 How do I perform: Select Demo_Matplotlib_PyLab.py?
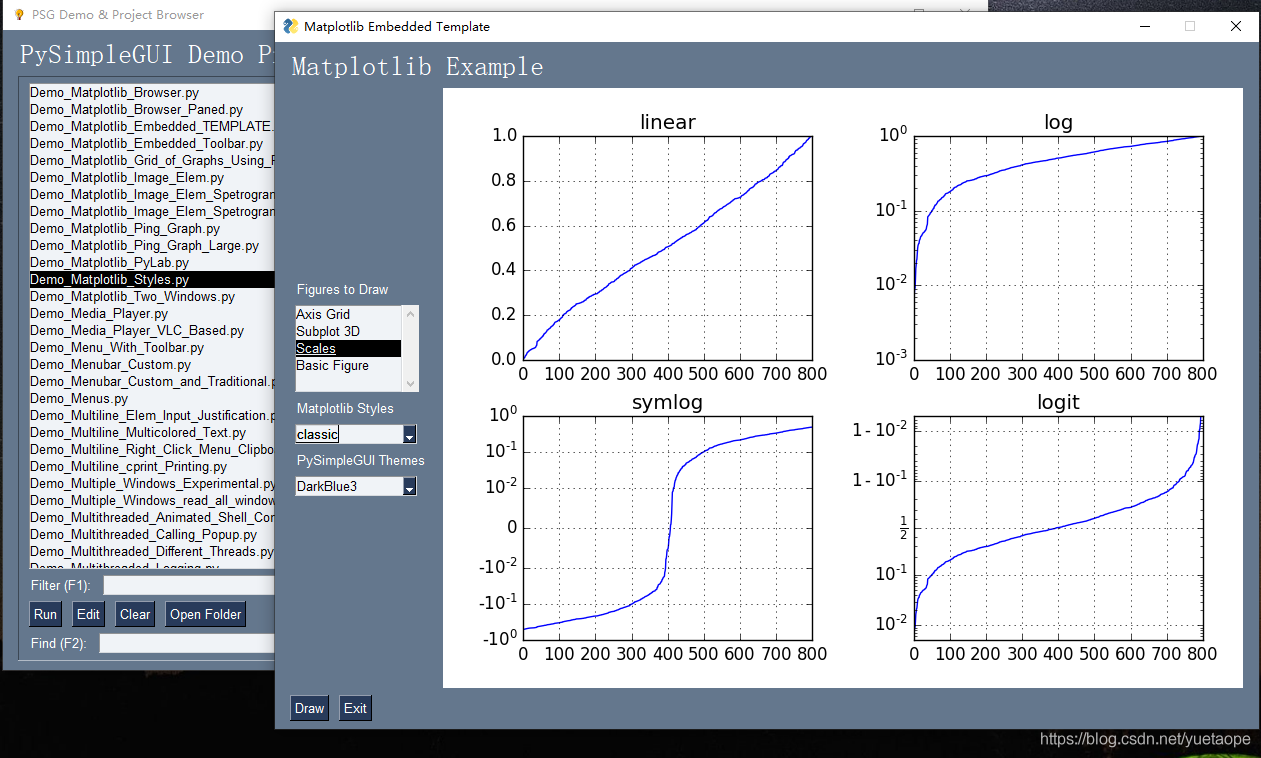coord(152,262)
